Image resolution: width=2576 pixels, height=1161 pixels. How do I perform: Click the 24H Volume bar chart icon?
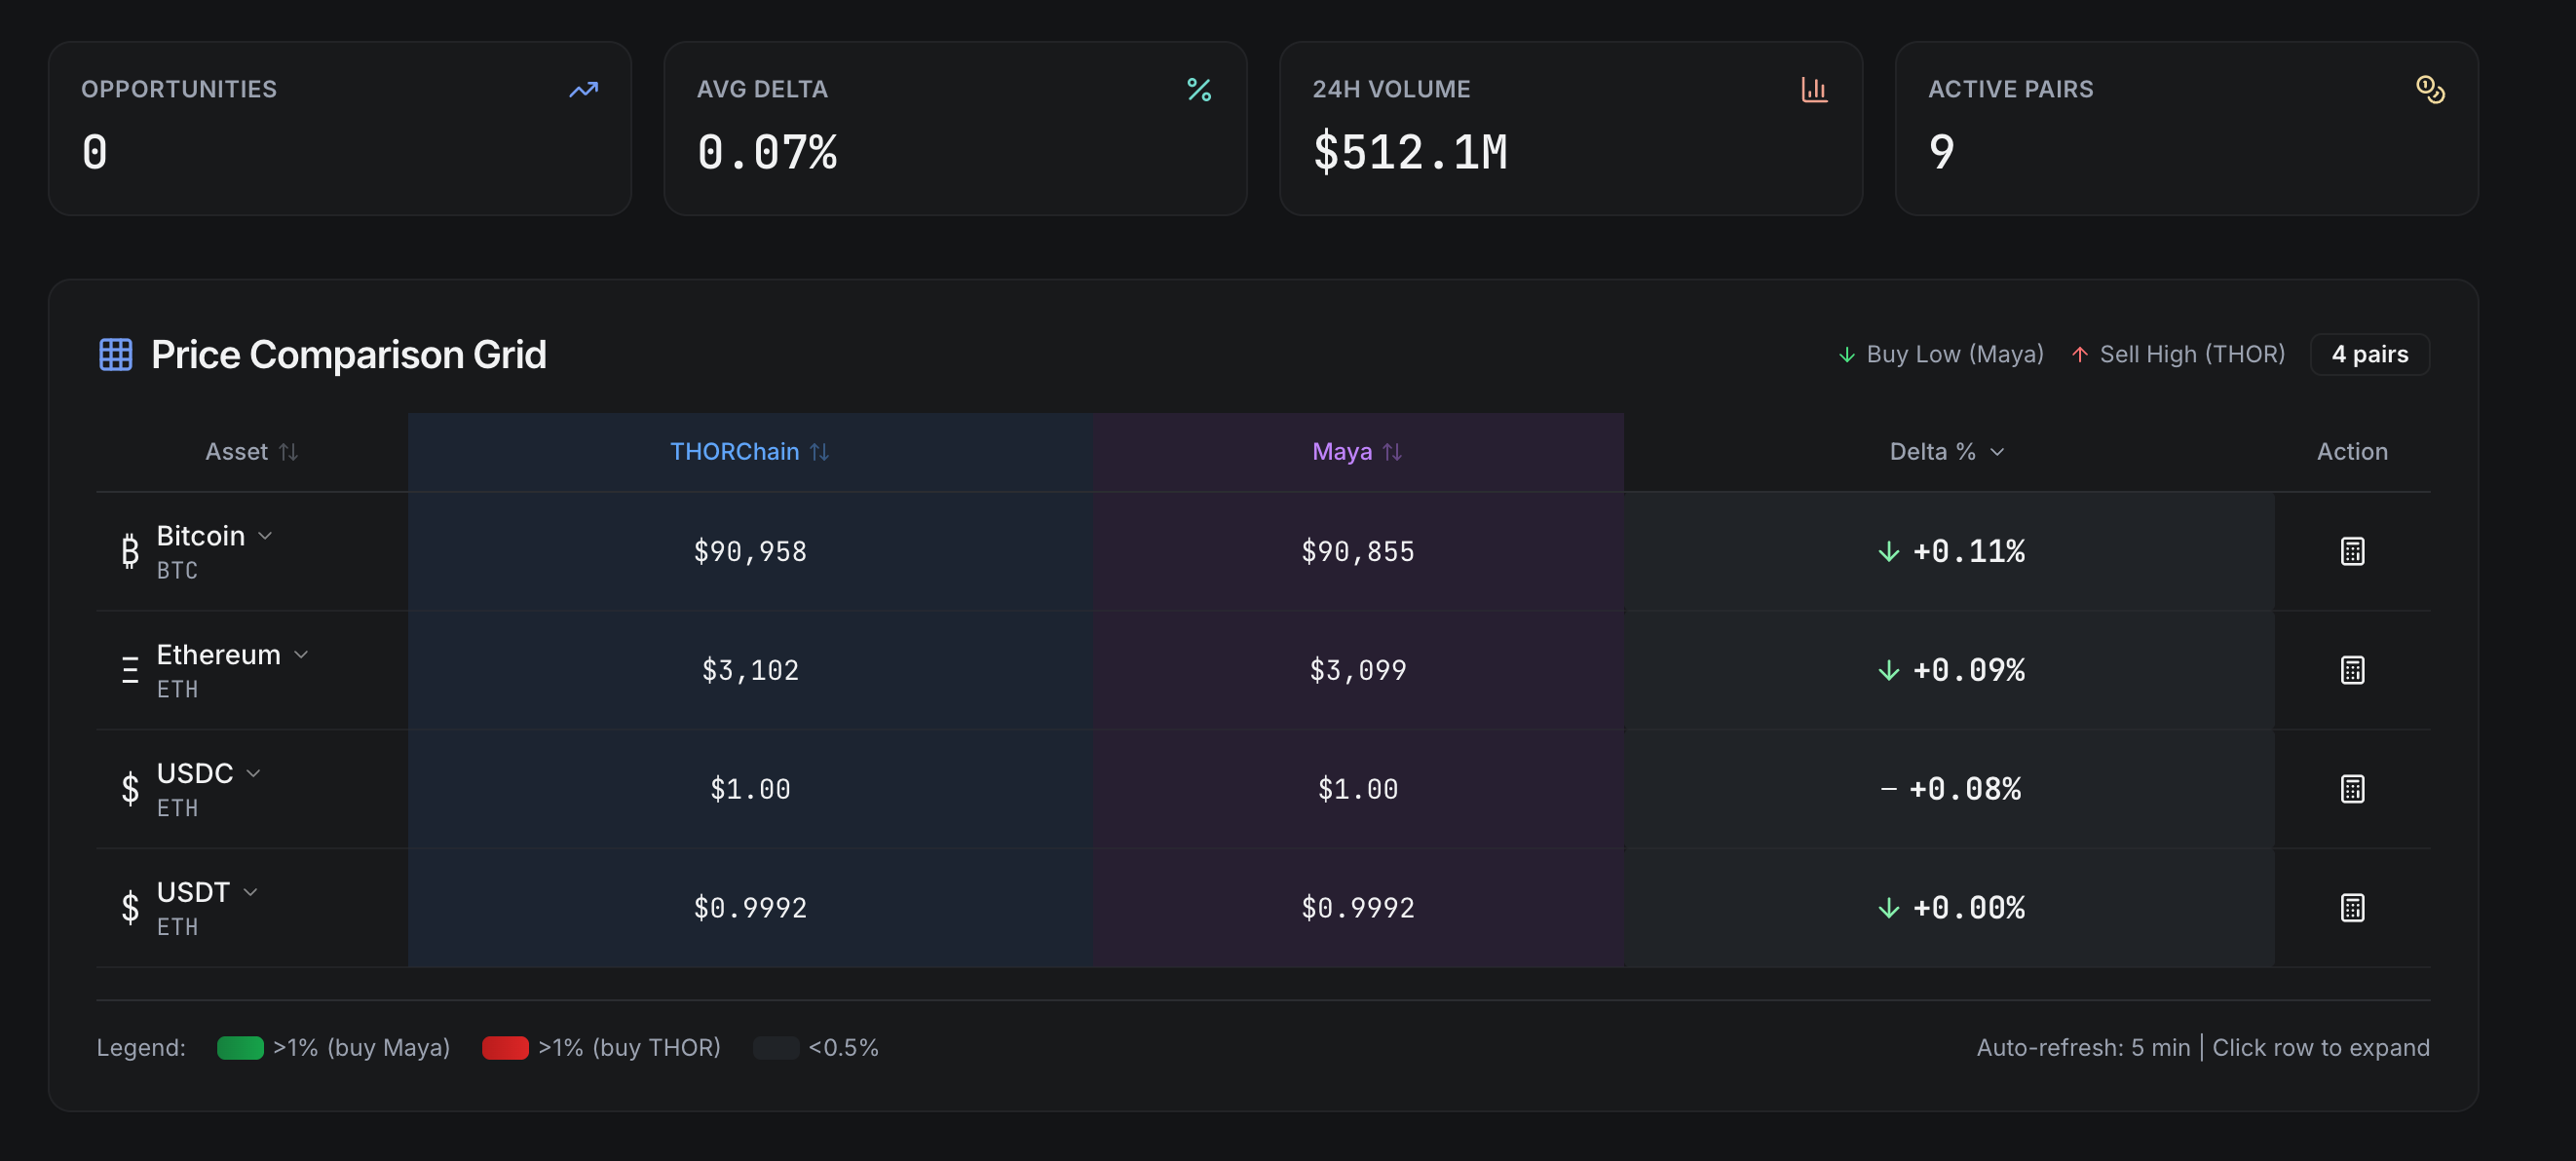(x=1814, y=90)
